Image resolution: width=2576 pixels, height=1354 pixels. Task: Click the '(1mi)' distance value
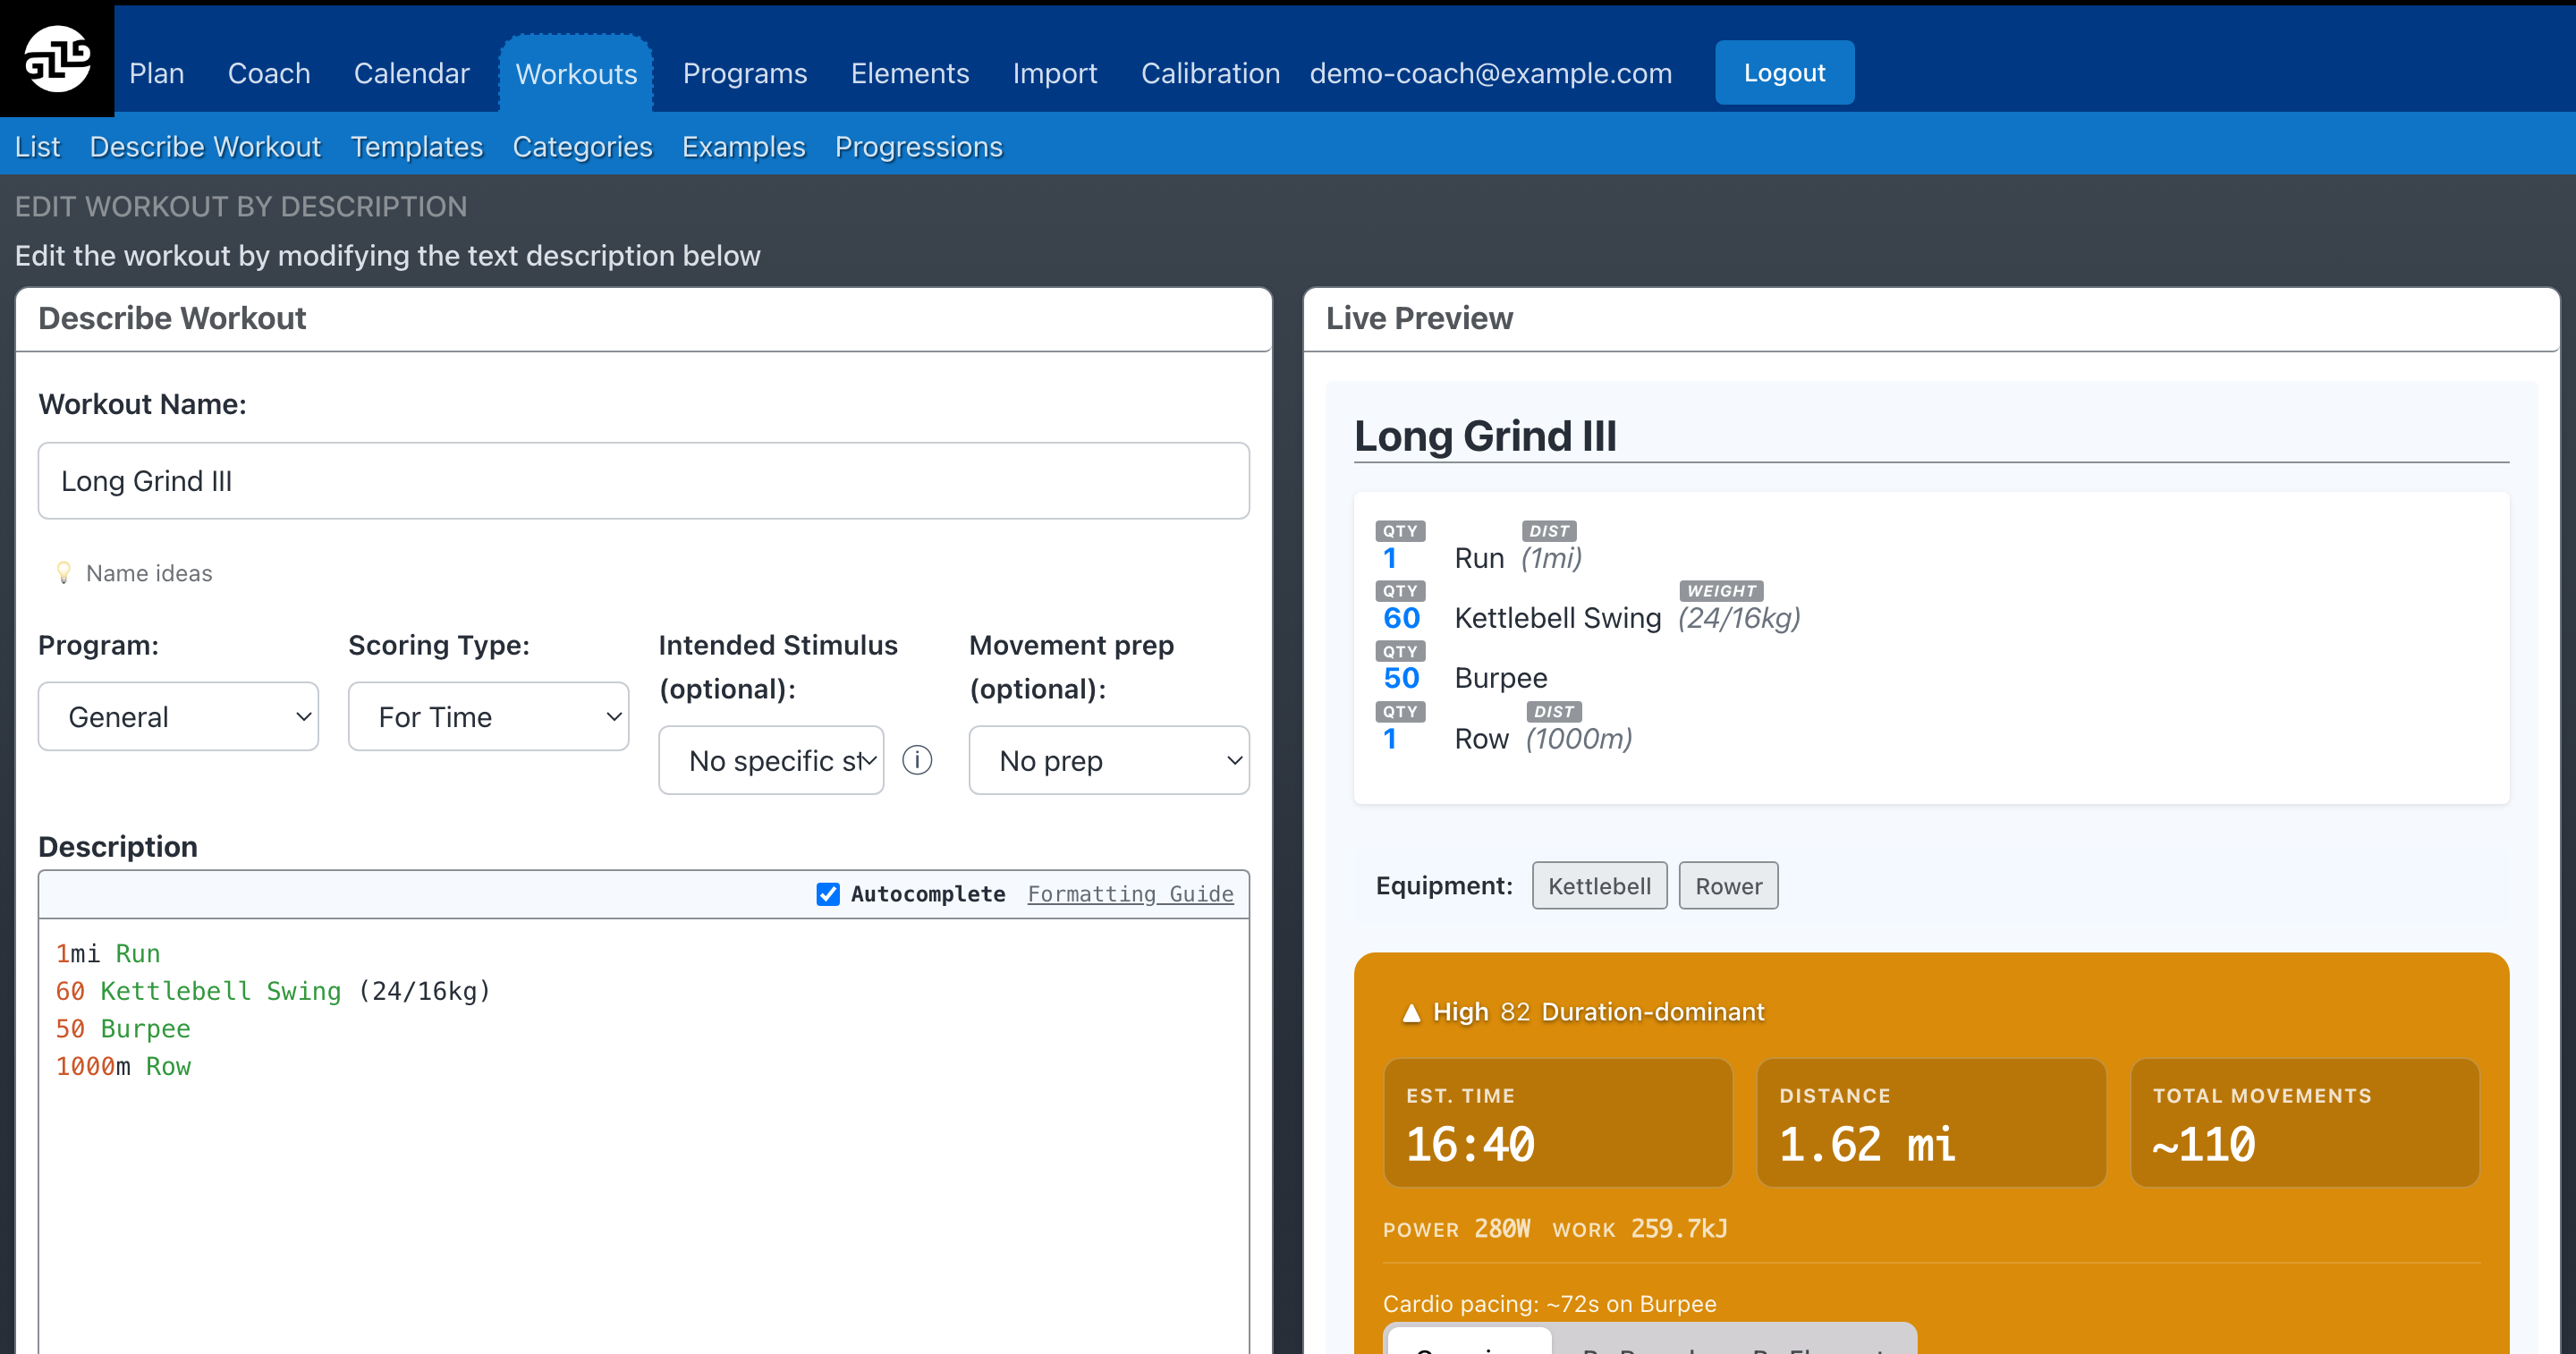(x=1551, y=558)
